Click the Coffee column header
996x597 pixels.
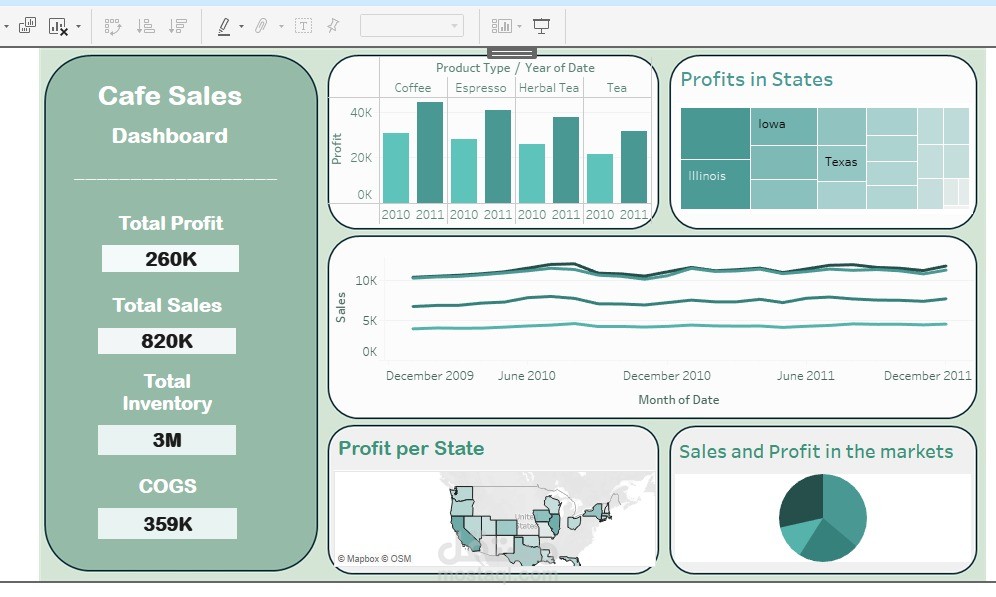[x=413, y=88]
